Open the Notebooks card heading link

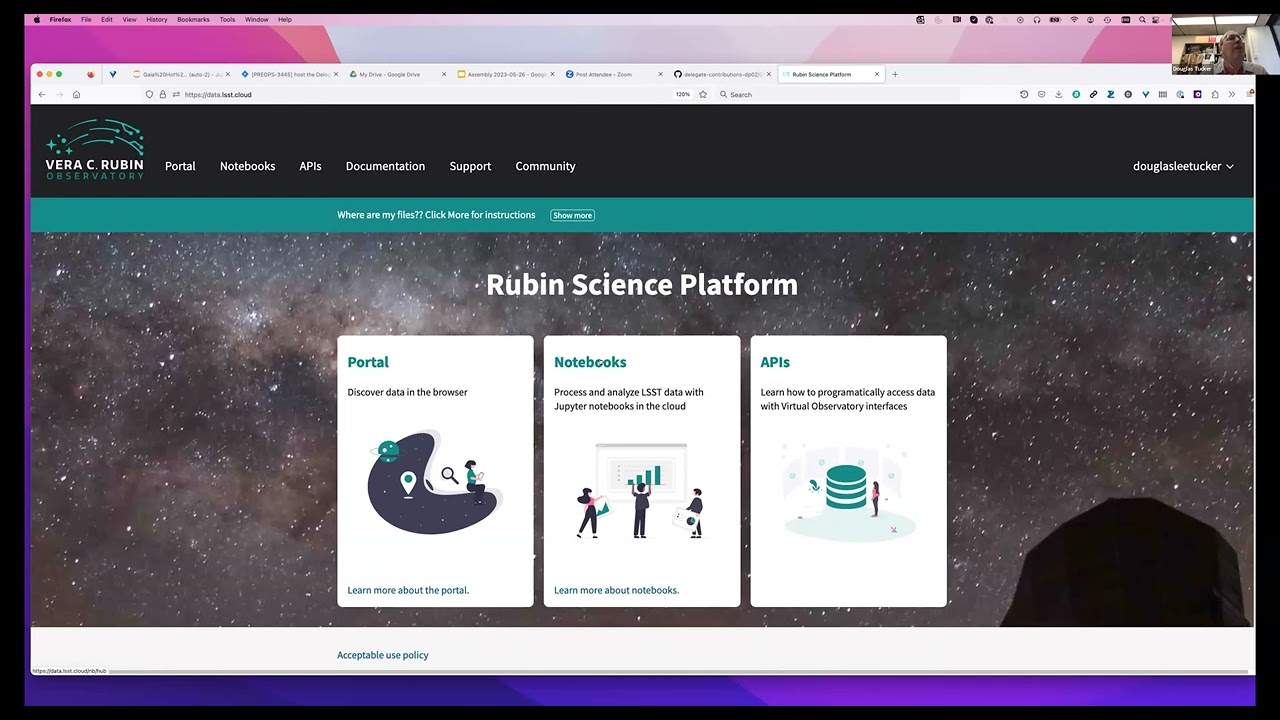[590, 362]
